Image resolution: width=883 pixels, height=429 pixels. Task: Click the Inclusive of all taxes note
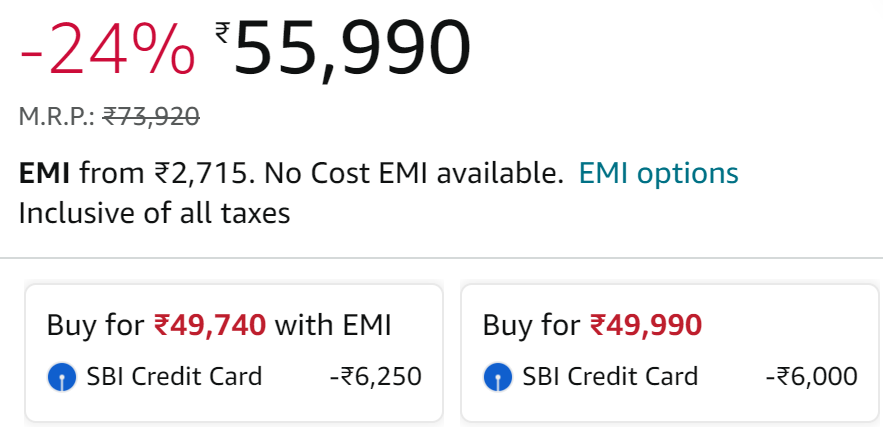(154, 213)
